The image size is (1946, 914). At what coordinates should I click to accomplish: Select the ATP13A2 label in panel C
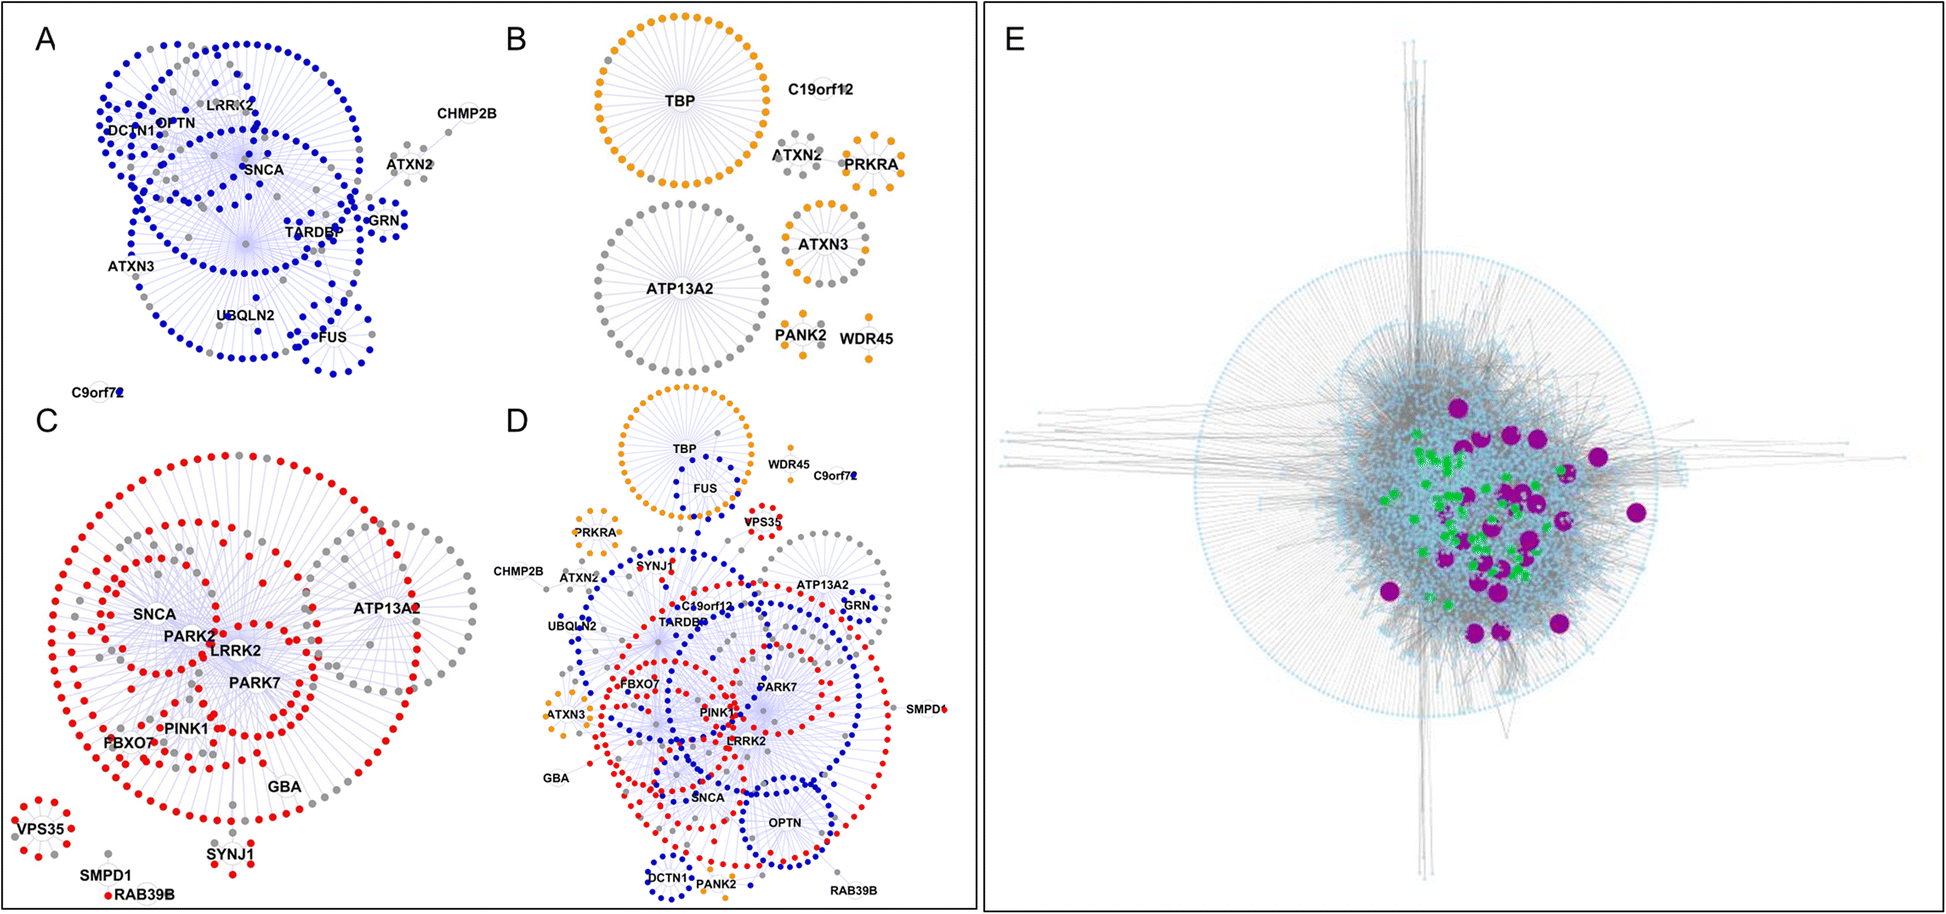(x=387, y=608)
